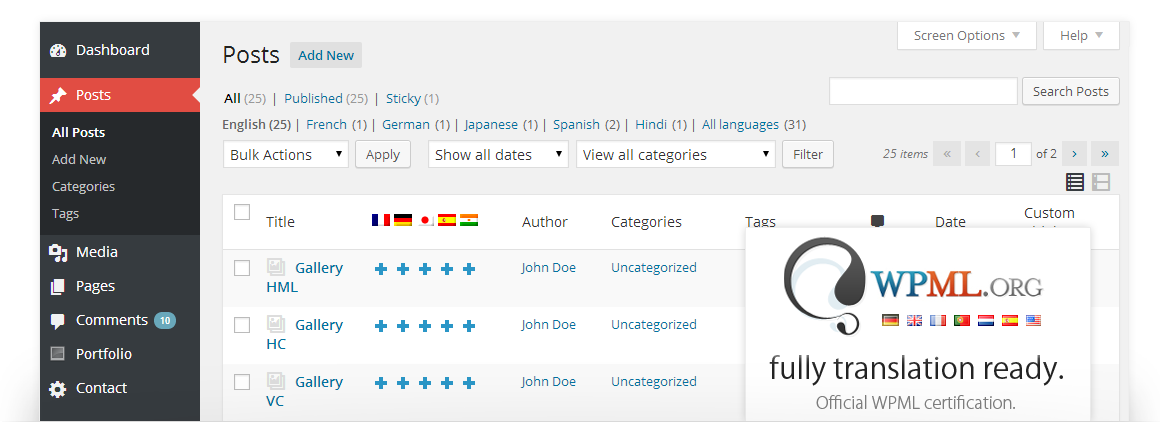Click the Add New button beside Posts
Image resolution: width=1160 pixels, height=439 pixels.
point(326,55)
